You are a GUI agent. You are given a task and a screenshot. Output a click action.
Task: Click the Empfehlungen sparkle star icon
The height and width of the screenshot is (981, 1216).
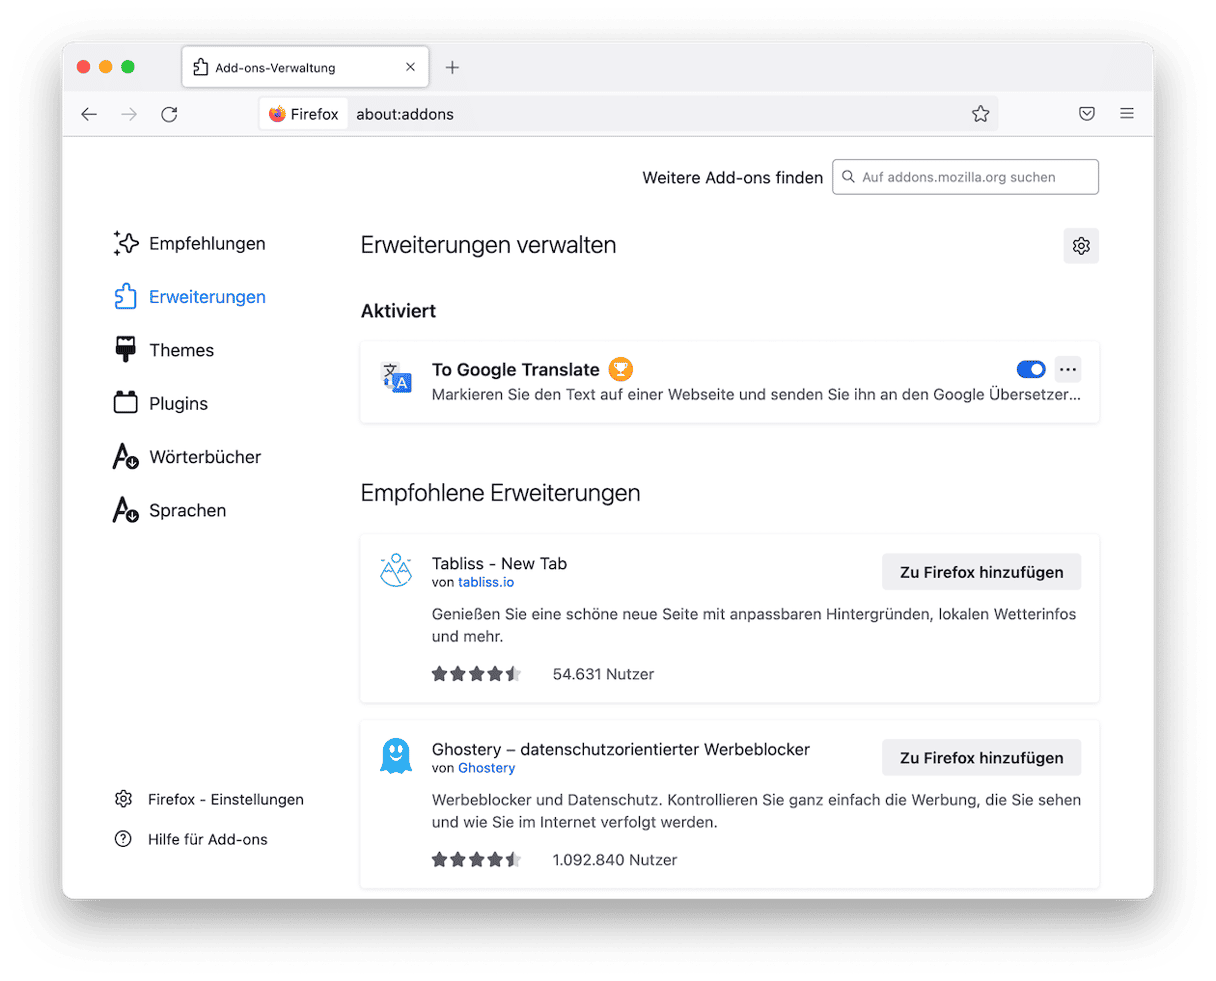tap(125, 243)
